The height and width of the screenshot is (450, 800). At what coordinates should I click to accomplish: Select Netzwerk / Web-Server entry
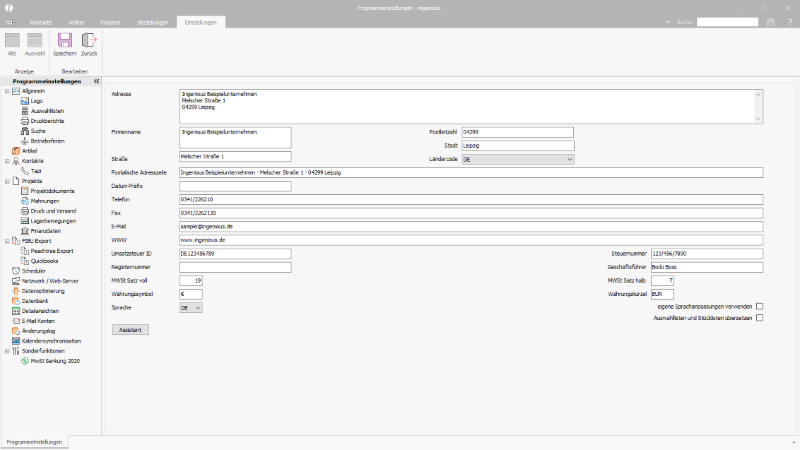50,281
